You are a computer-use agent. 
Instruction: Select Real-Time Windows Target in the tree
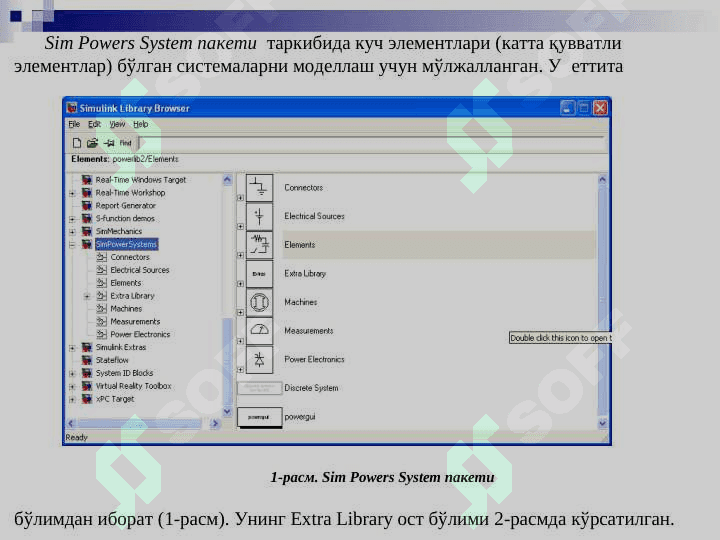(141, 180)
